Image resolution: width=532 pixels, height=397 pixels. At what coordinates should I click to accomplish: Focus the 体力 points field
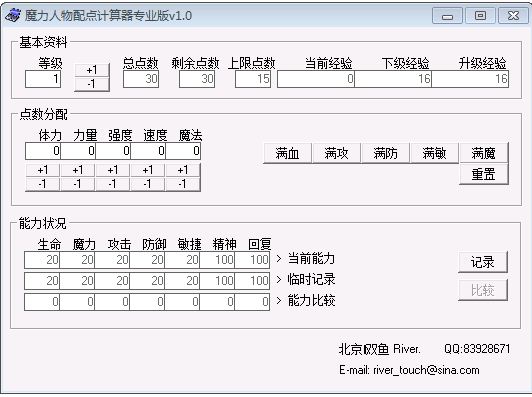point(43,151)
